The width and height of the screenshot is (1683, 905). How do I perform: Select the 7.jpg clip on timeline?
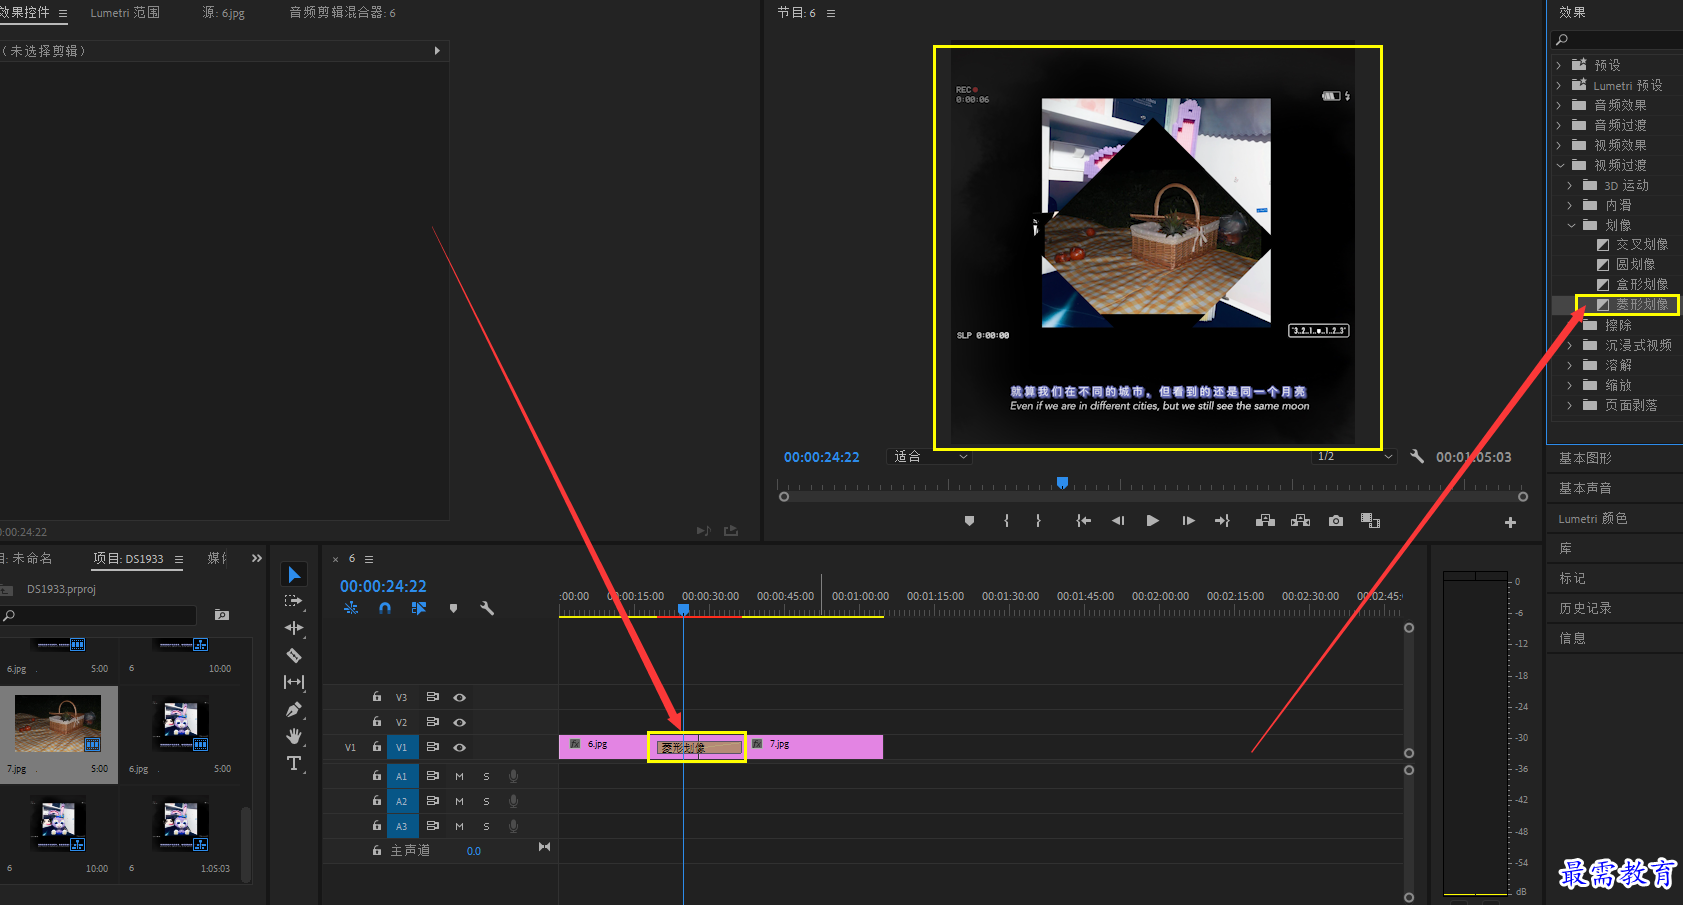click(815, 747)
